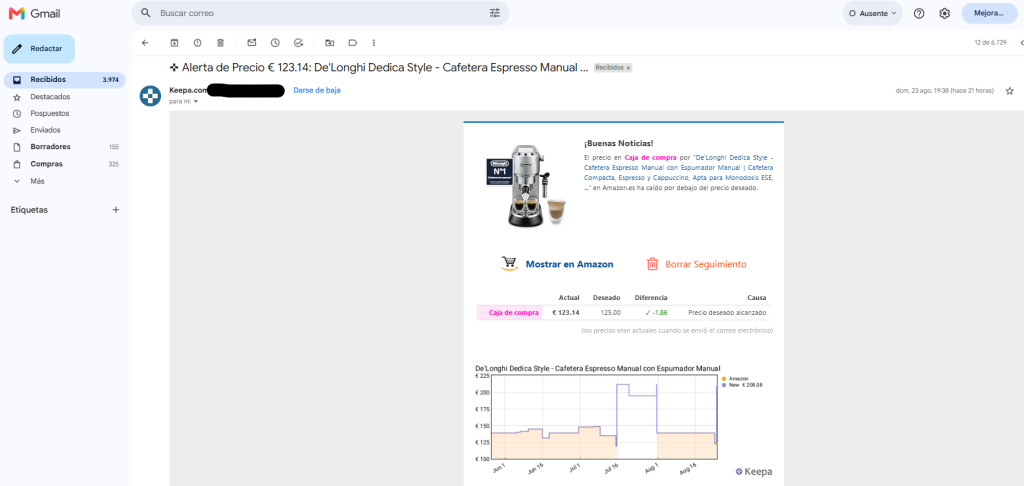Click the coffee machine product image
This screenshot has height=486, width=1024.
tap(528, 184)
